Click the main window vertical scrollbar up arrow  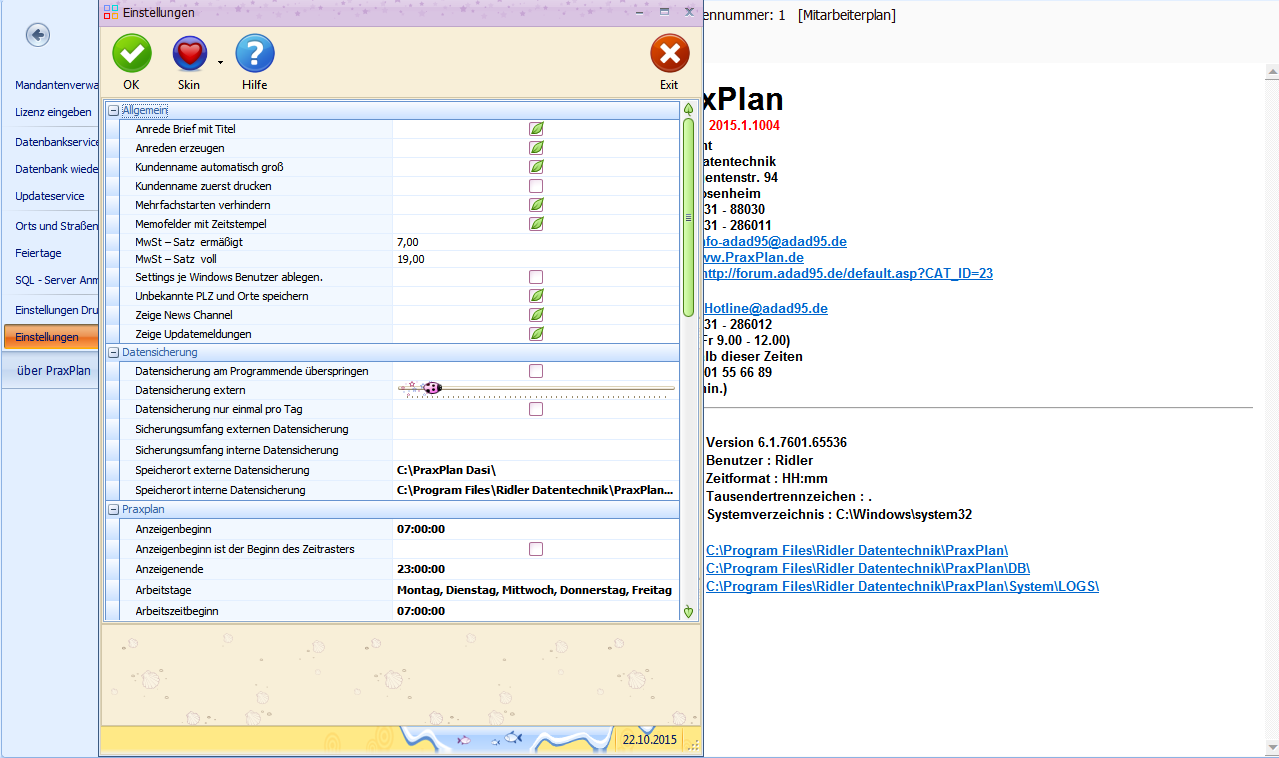click(x=1271, y=72)
